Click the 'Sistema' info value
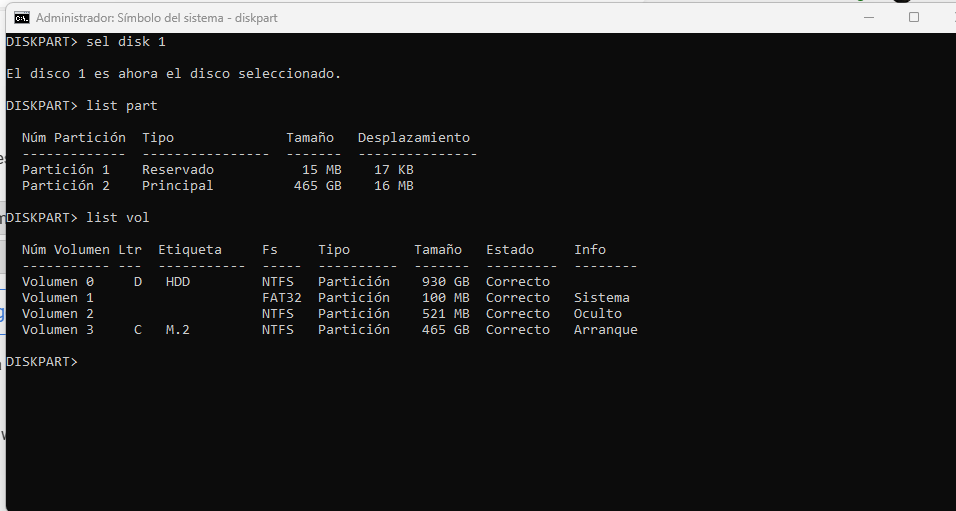 602,298
